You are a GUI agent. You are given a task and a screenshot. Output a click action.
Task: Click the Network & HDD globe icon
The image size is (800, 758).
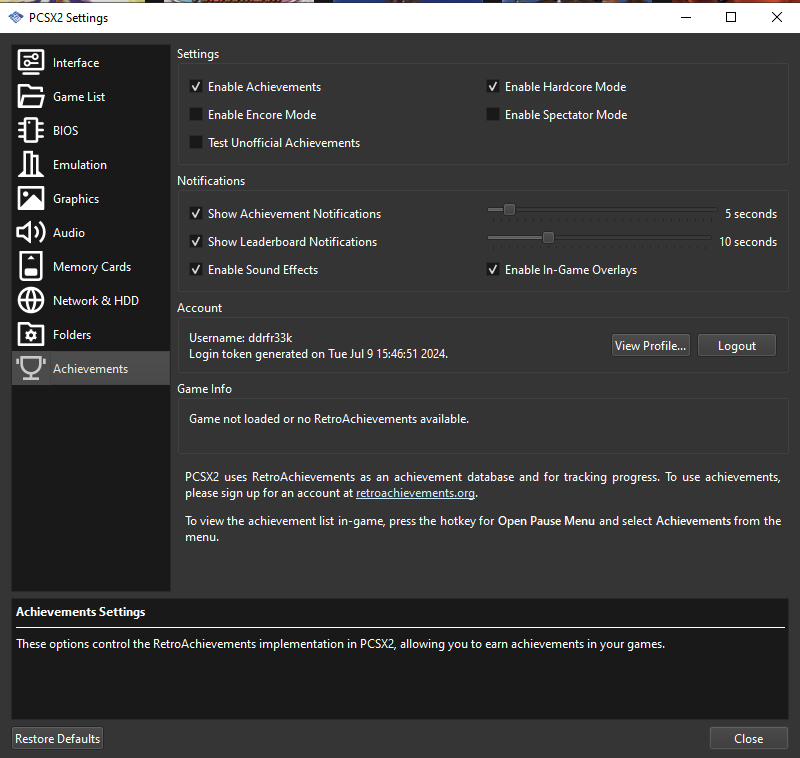coord(31,300)
